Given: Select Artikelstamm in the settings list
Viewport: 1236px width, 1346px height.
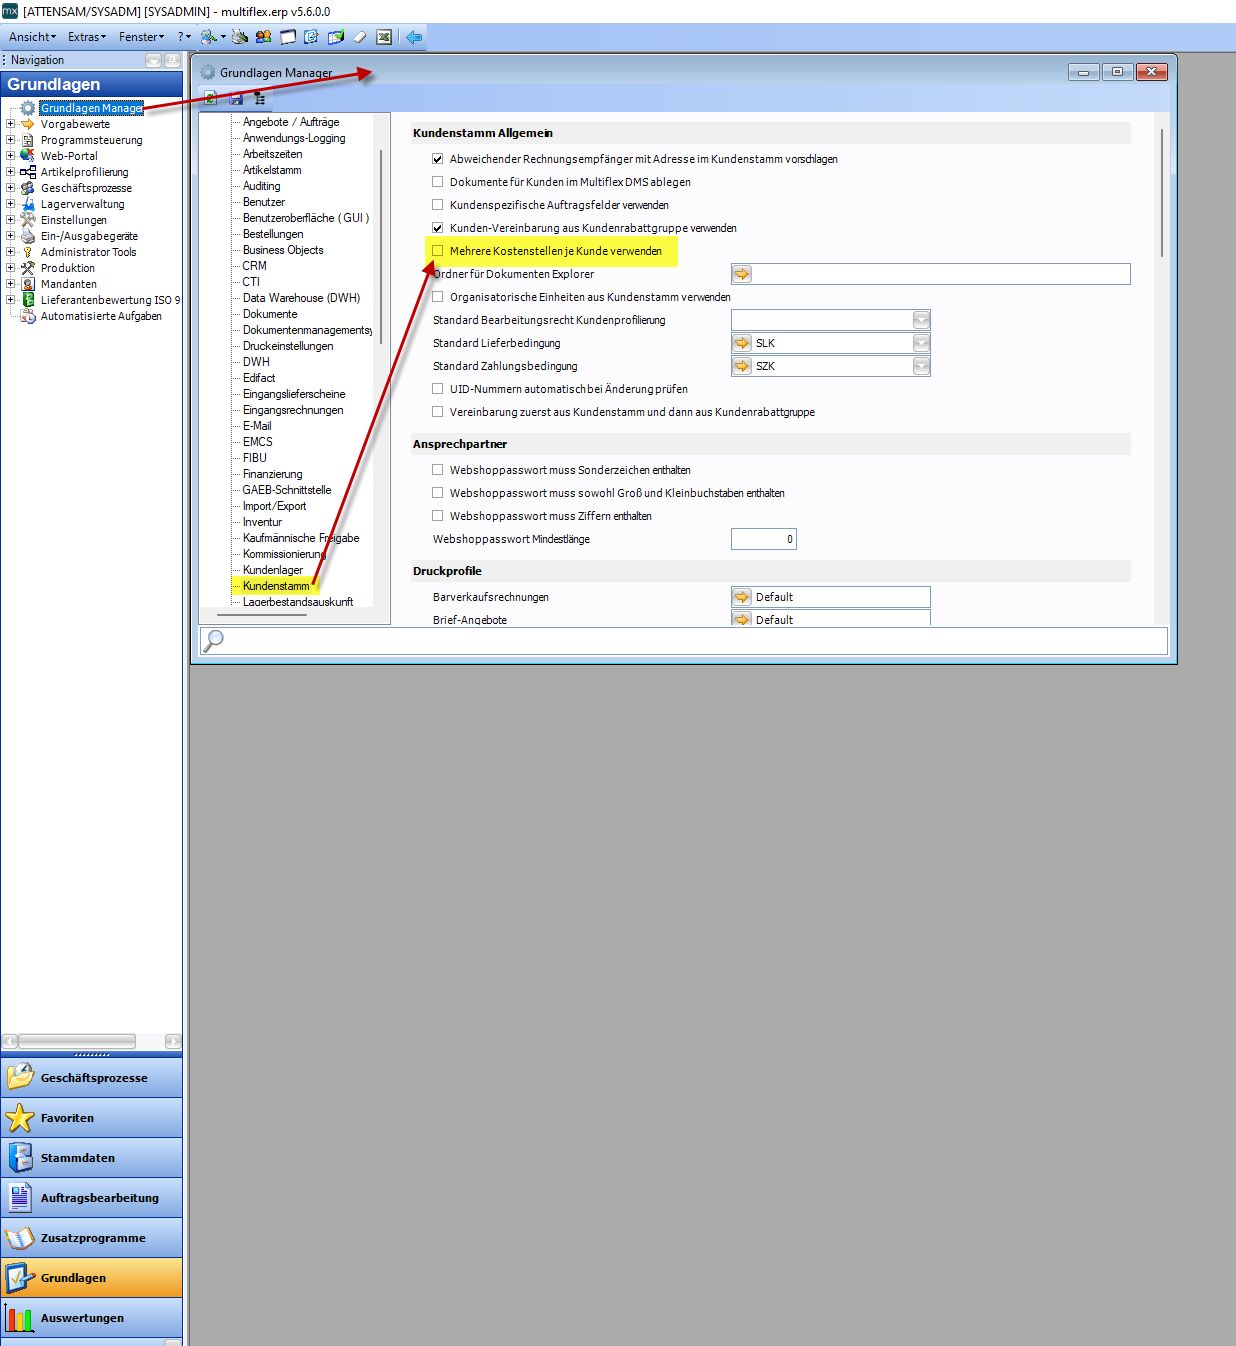Looking at the screenshot, I should click(x=272, y=170).
